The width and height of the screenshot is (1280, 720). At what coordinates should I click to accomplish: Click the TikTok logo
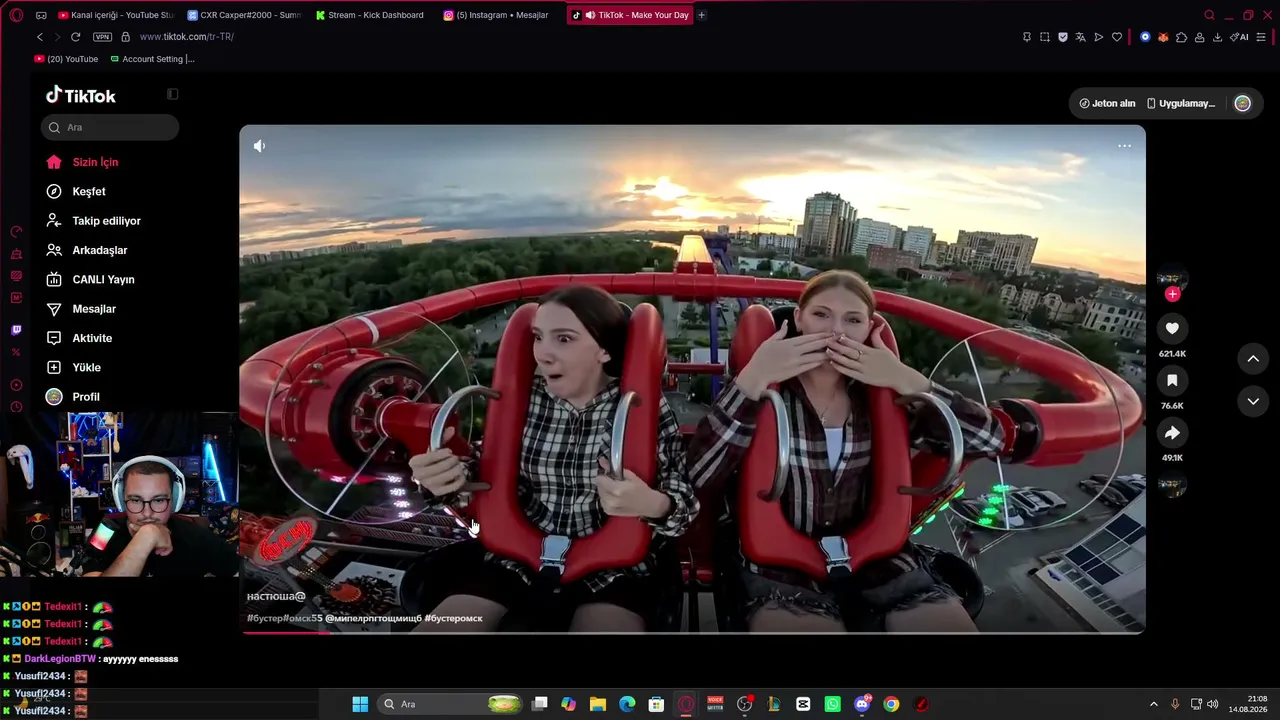pos(81,95)
